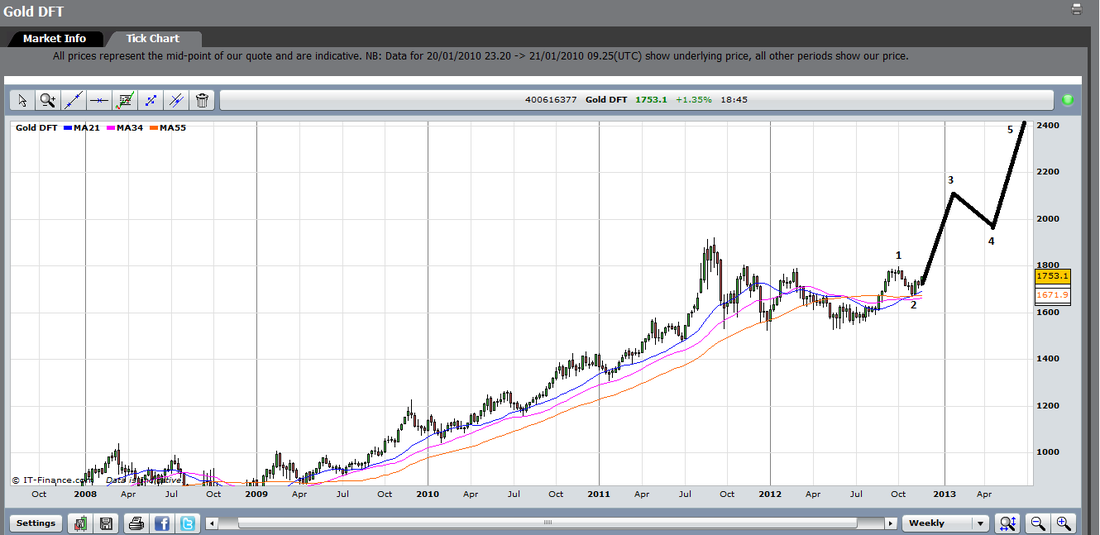
Task: Click the 1671.9 orange MA price tag
Action: pos(1052,295)
